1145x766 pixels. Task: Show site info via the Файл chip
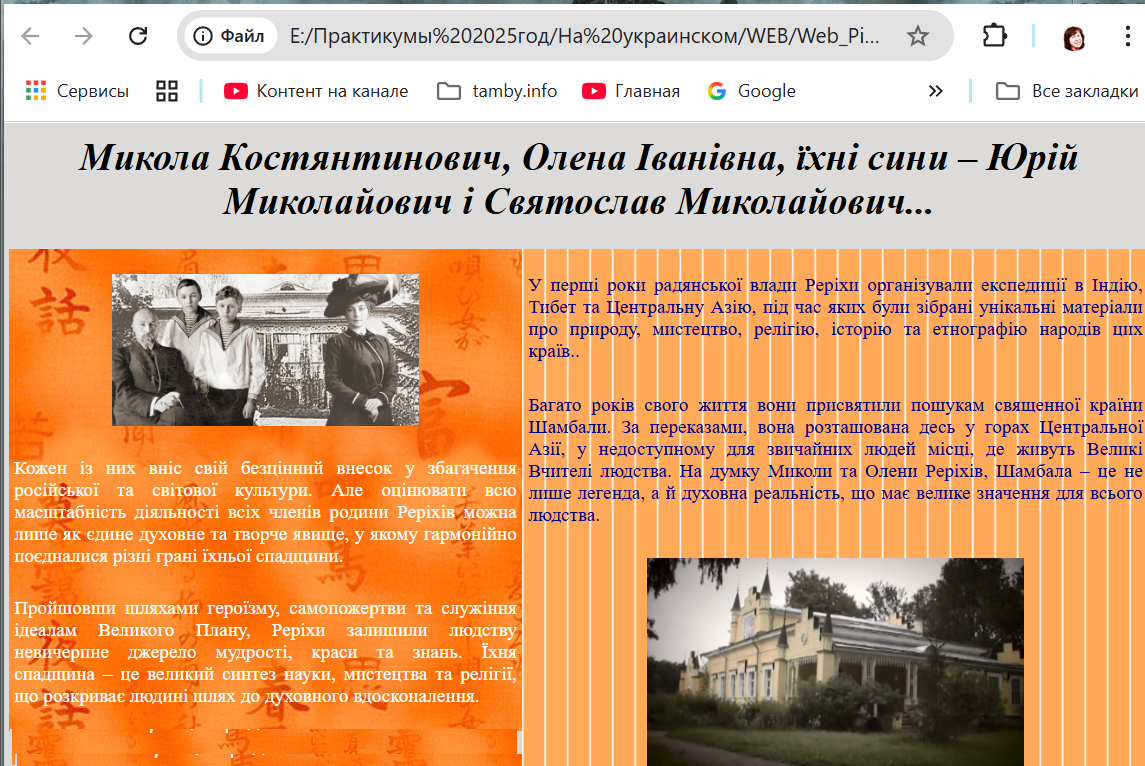[230, 37]
